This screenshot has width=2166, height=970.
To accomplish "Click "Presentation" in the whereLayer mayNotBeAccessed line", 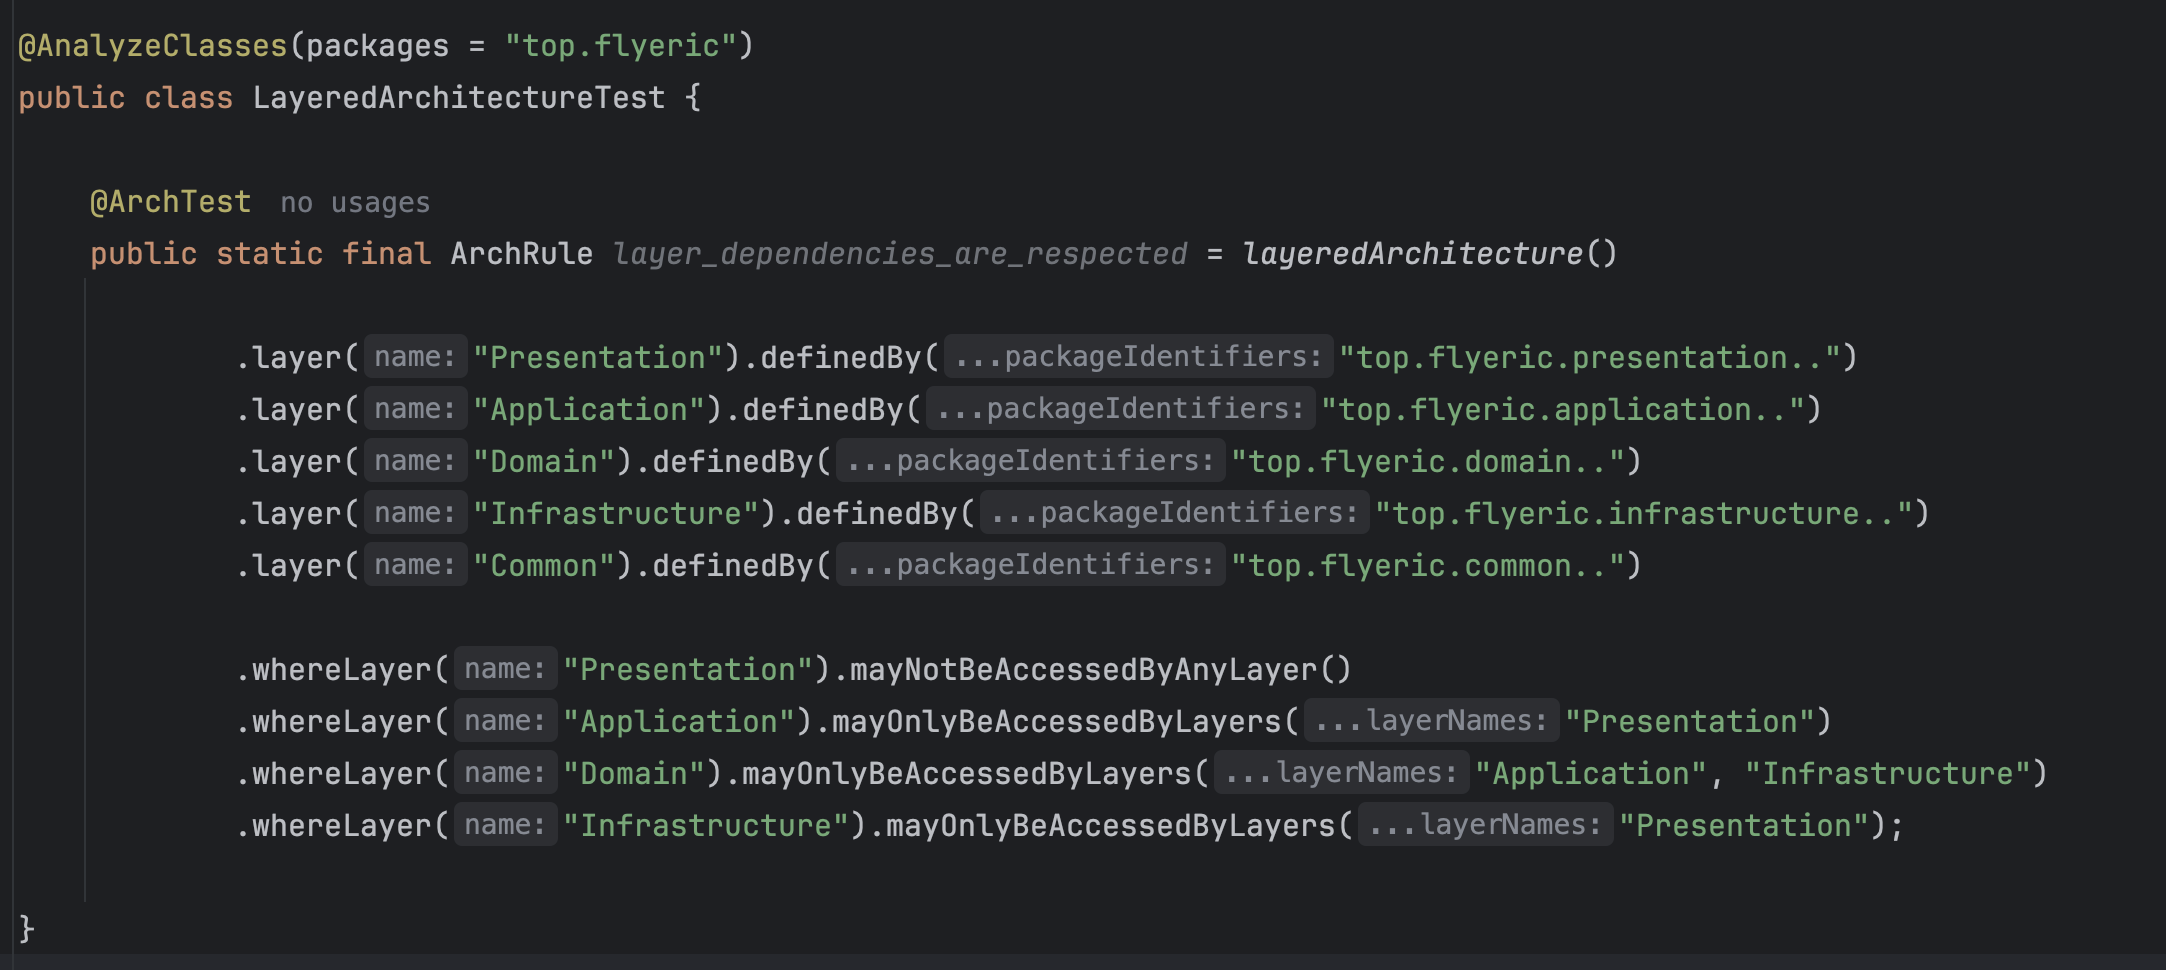I will pyautogui.click(x=687, y=670).
